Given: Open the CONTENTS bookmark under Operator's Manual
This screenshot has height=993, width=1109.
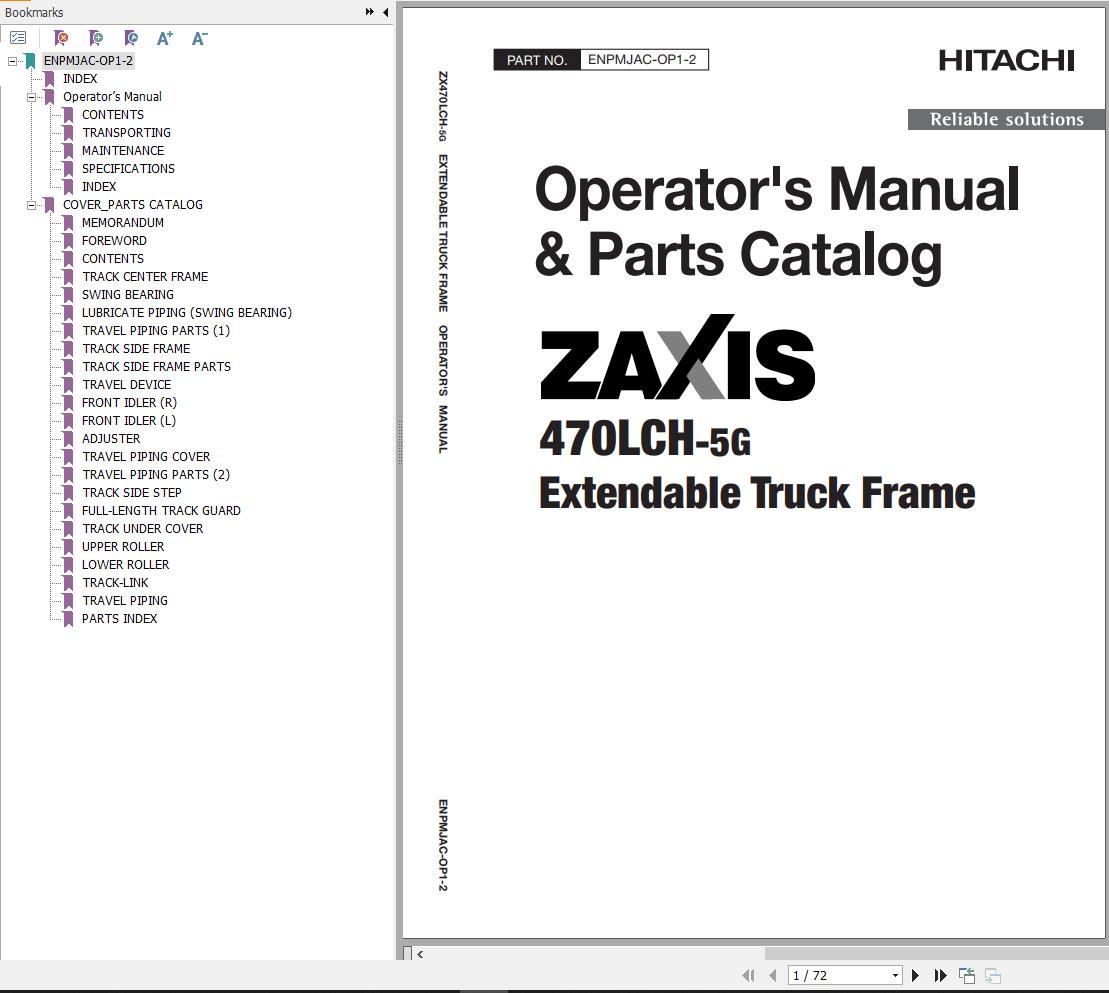Looking at the screenshot, I should point(112,115).
